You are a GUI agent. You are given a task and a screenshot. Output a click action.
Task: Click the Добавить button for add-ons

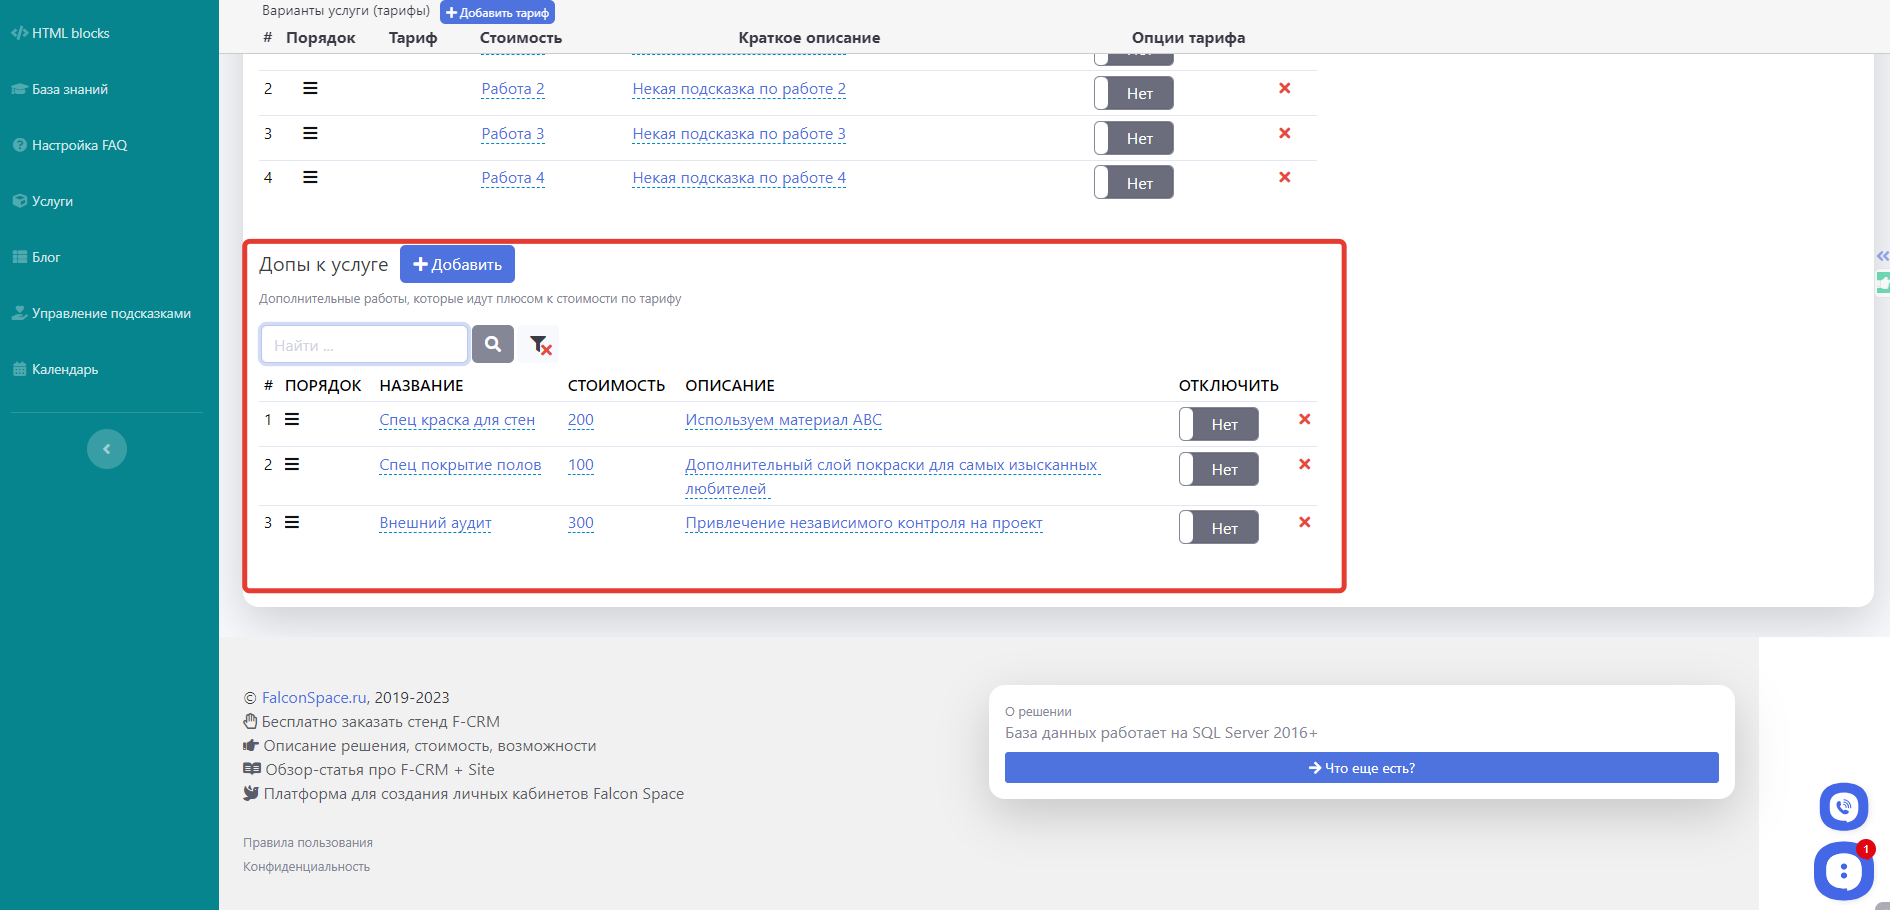click(457, 264)
